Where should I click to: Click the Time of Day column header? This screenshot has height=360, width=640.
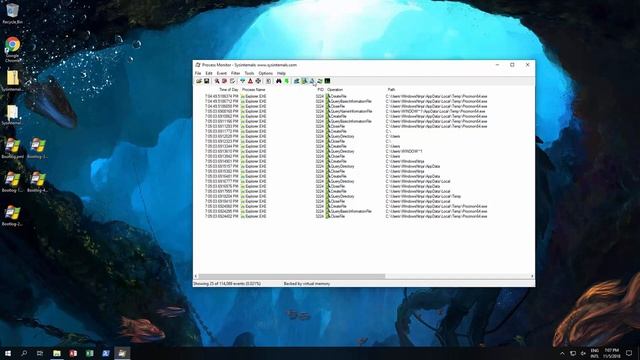[229, 89]
